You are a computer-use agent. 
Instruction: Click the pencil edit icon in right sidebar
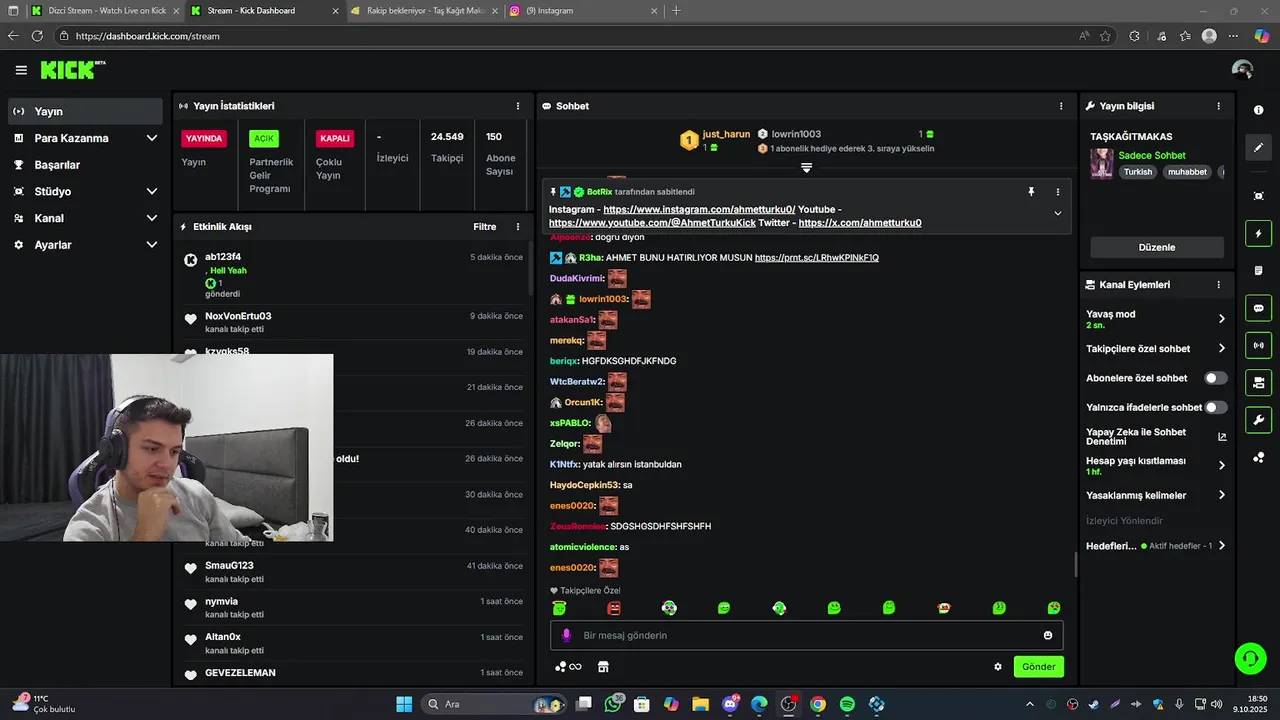pyautogui.click(x=1258, y=147)
